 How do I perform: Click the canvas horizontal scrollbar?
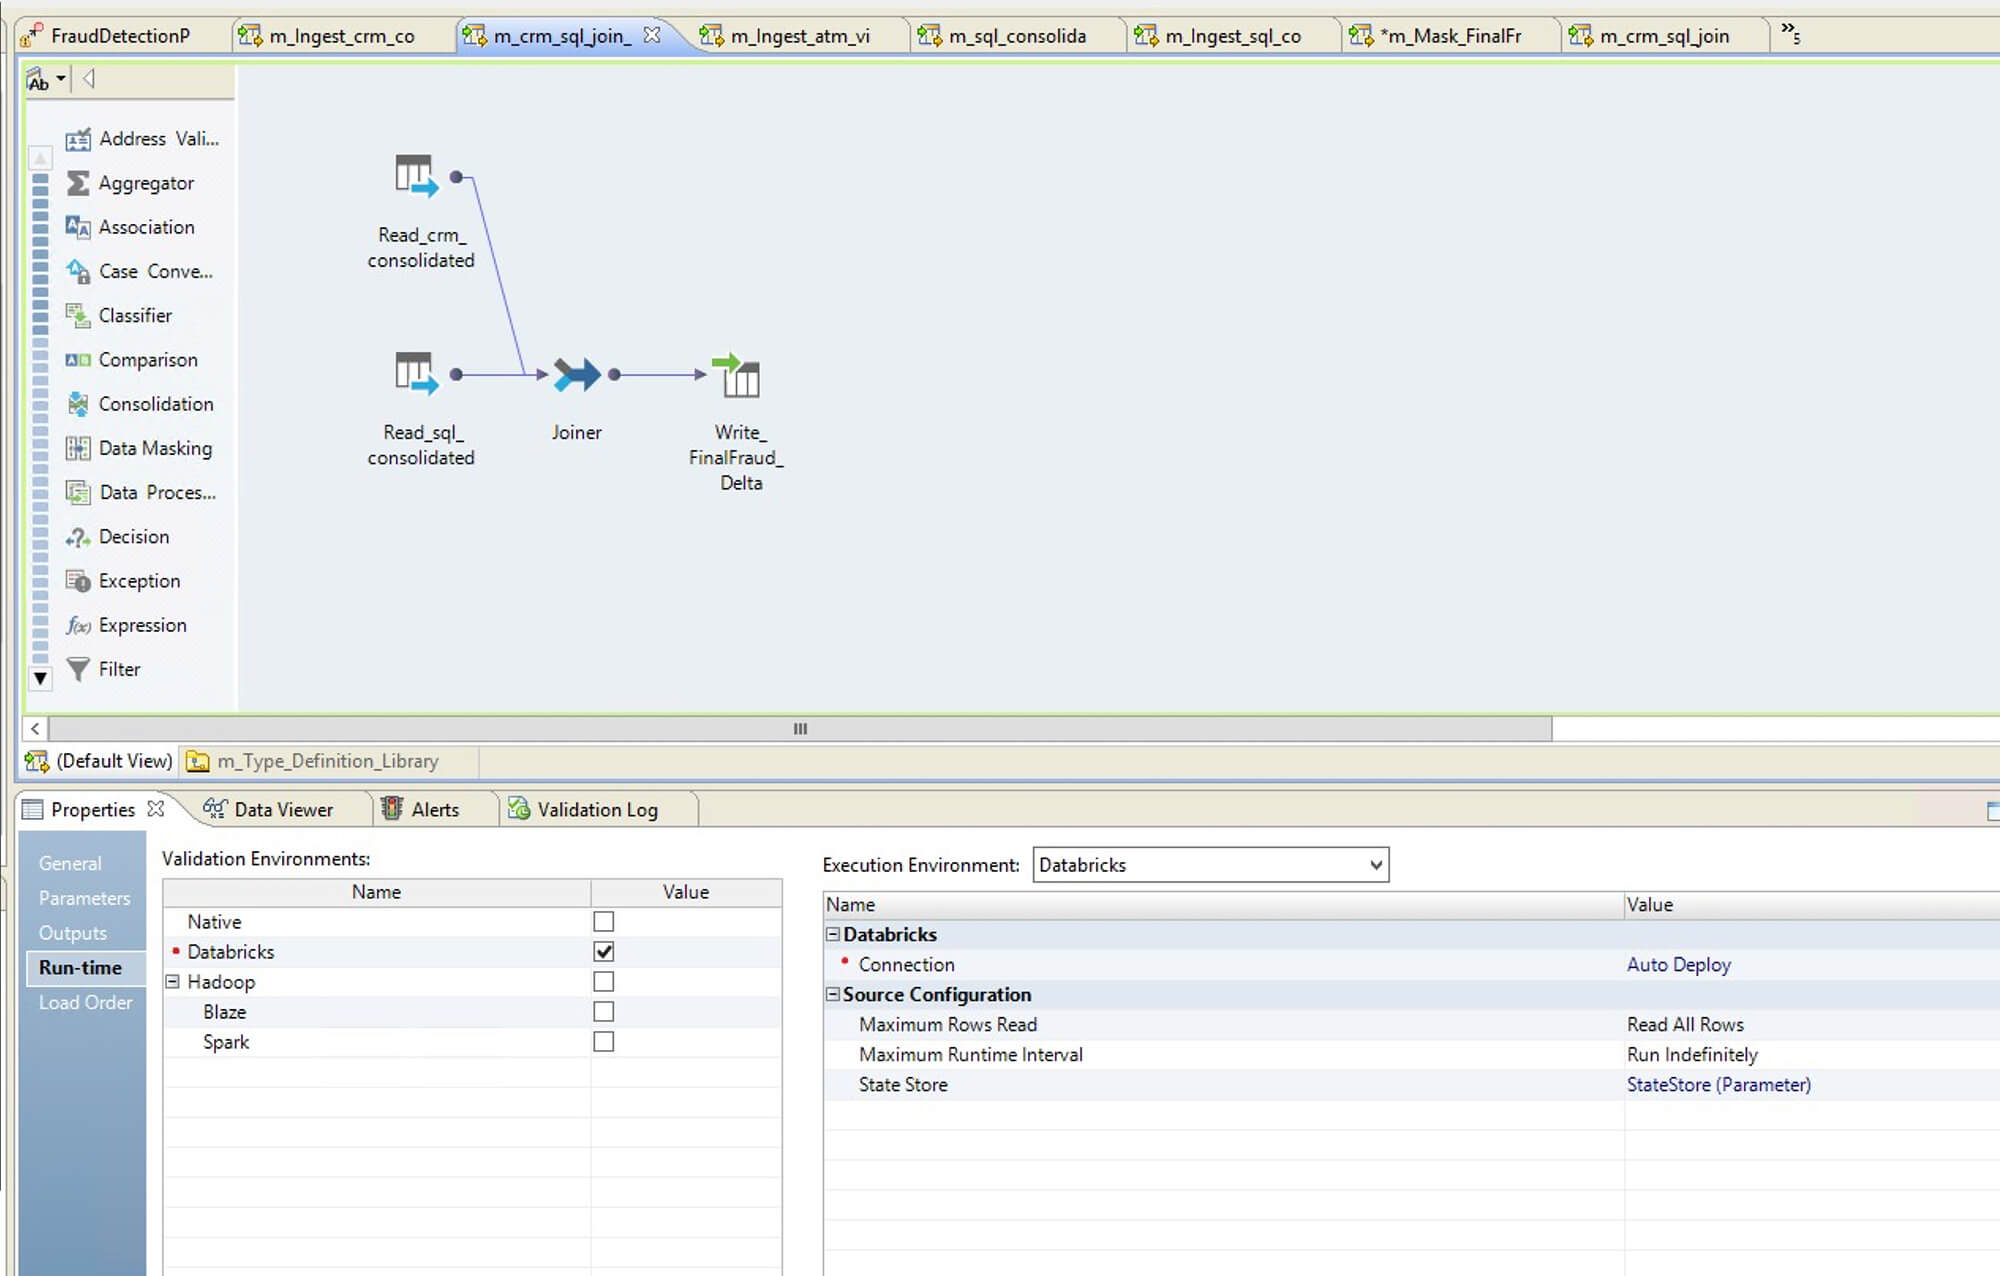point(799,729)
